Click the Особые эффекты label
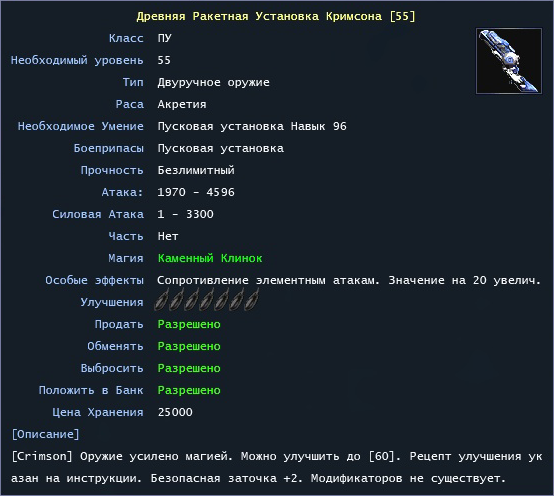This screenshot has width=554, height=496. point(94,280)
